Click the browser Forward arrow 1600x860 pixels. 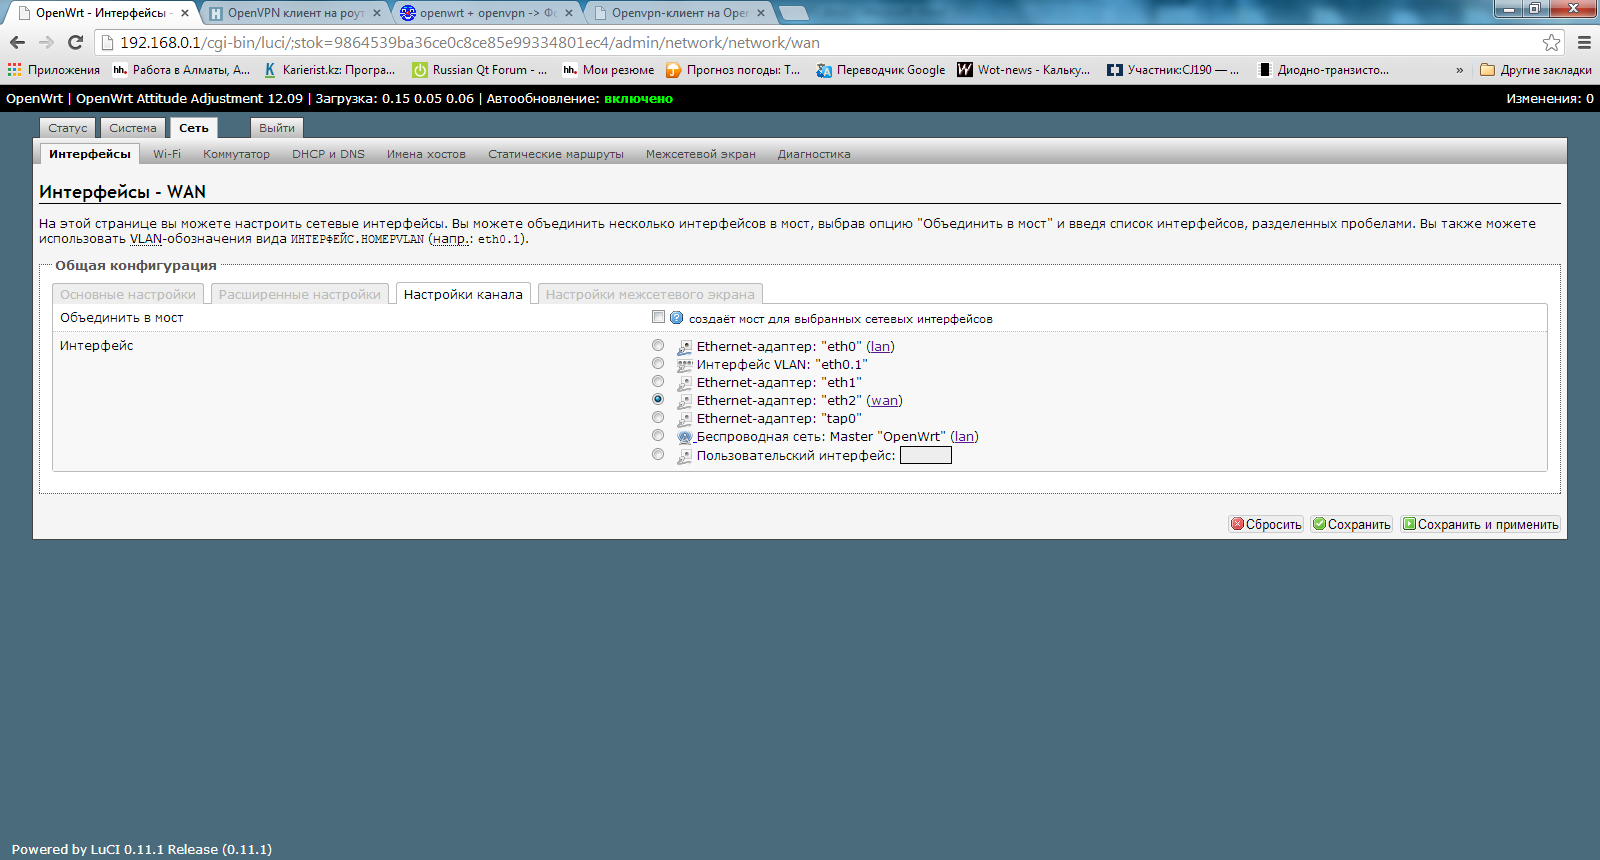tap(46, 42)
